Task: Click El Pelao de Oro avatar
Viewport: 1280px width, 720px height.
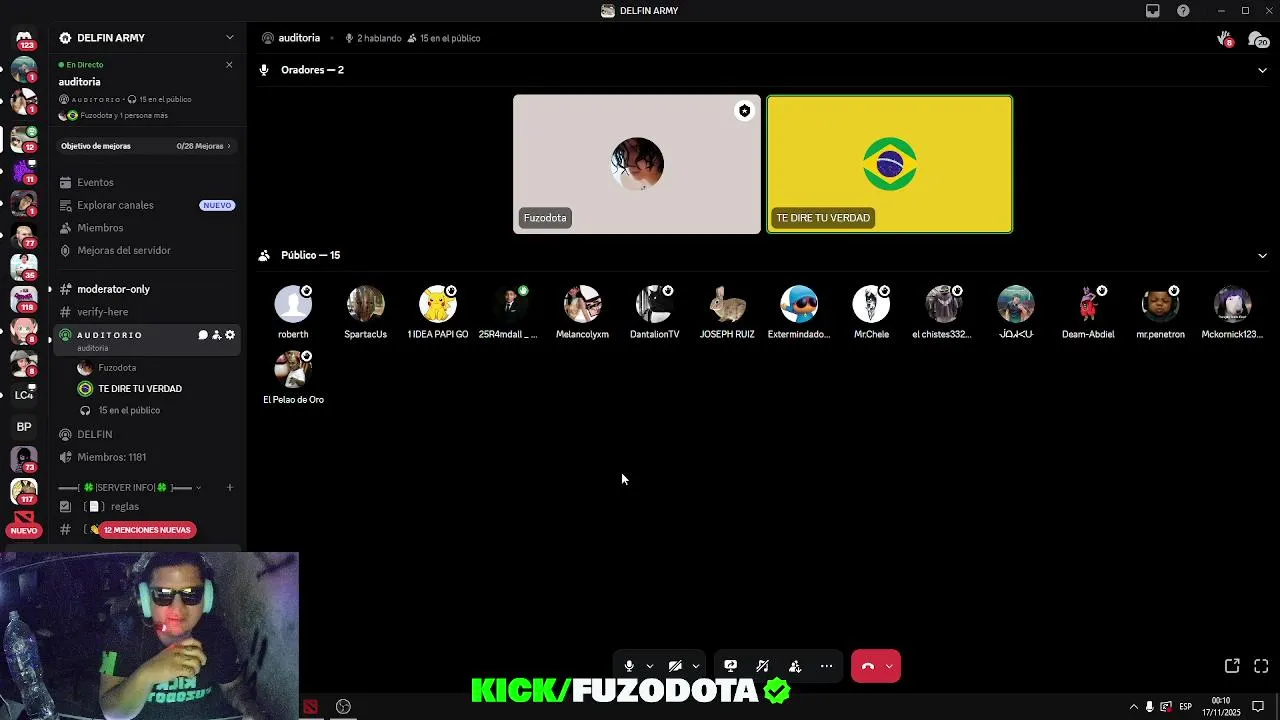Action: point(293,369)
